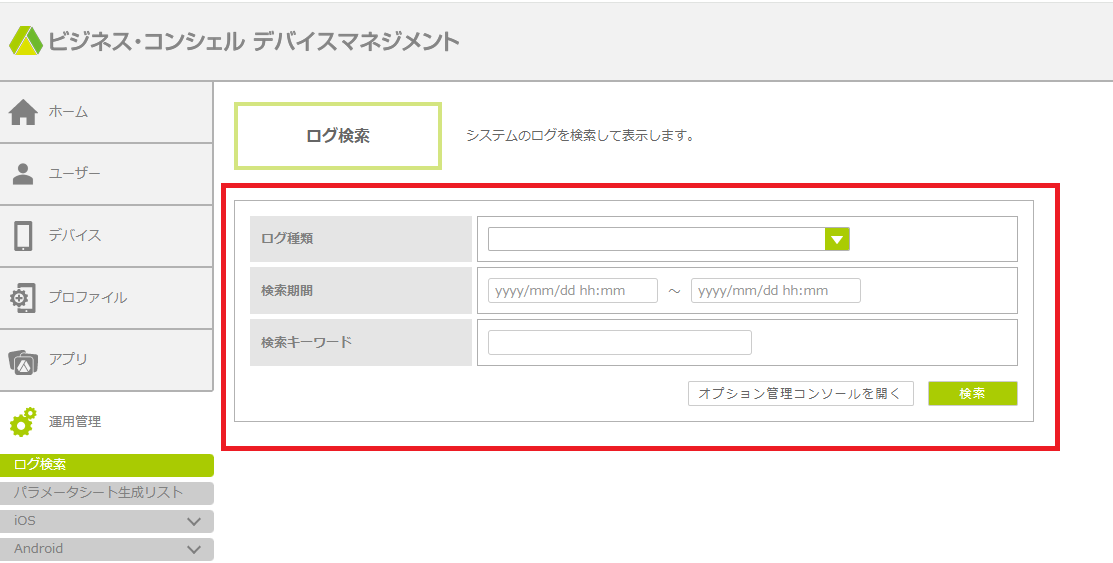The height and width of the screenshot is (563, 1113).
Task: Click the User person icon
Action: (x=23, y=174)
